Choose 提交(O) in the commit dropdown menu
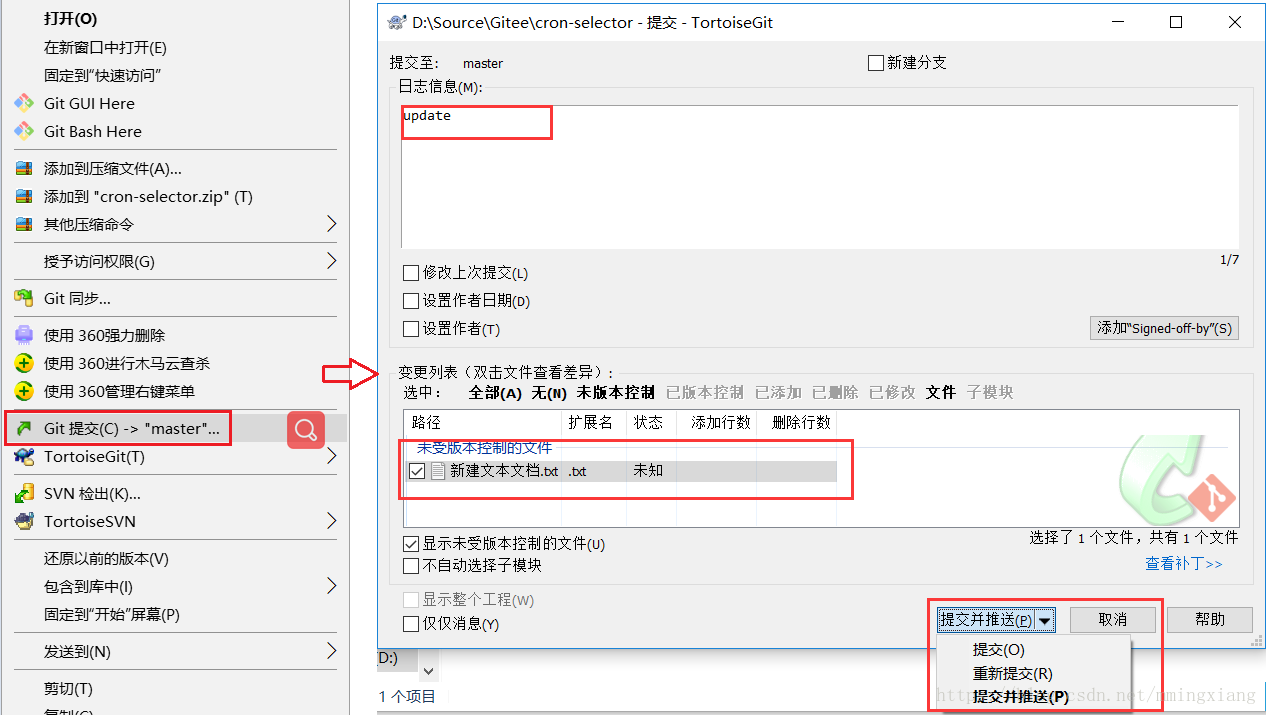This screenshot has width=1267, height=715. 999,650
